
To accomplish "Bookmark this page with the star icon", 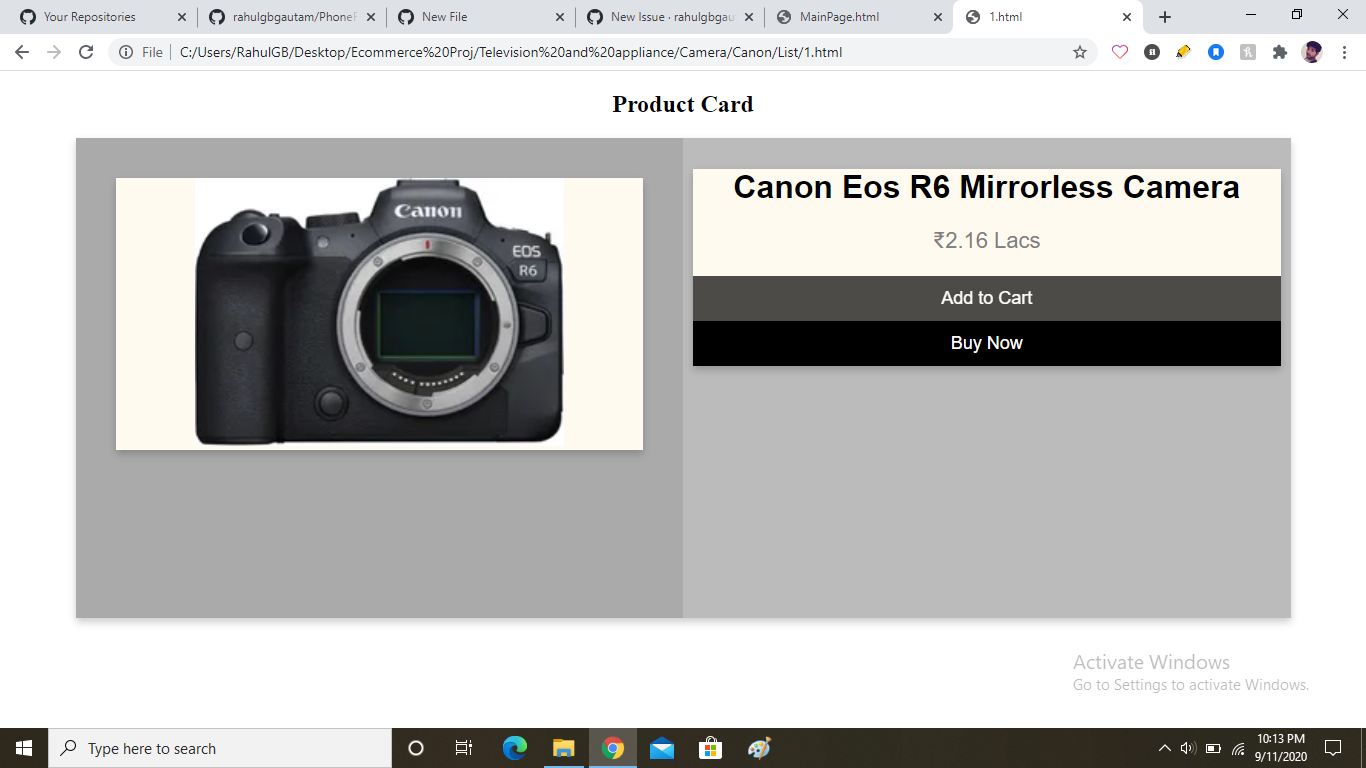I will 1080,52.
